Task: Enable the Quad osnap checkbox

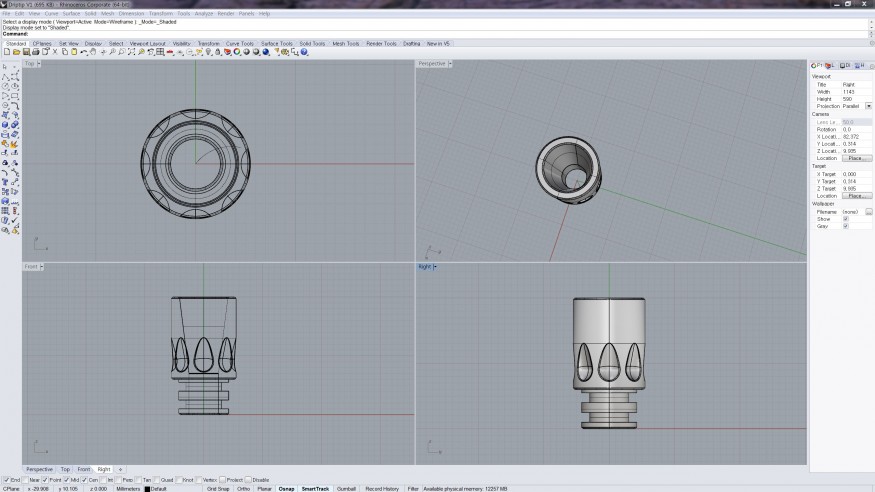Action: 156,480
